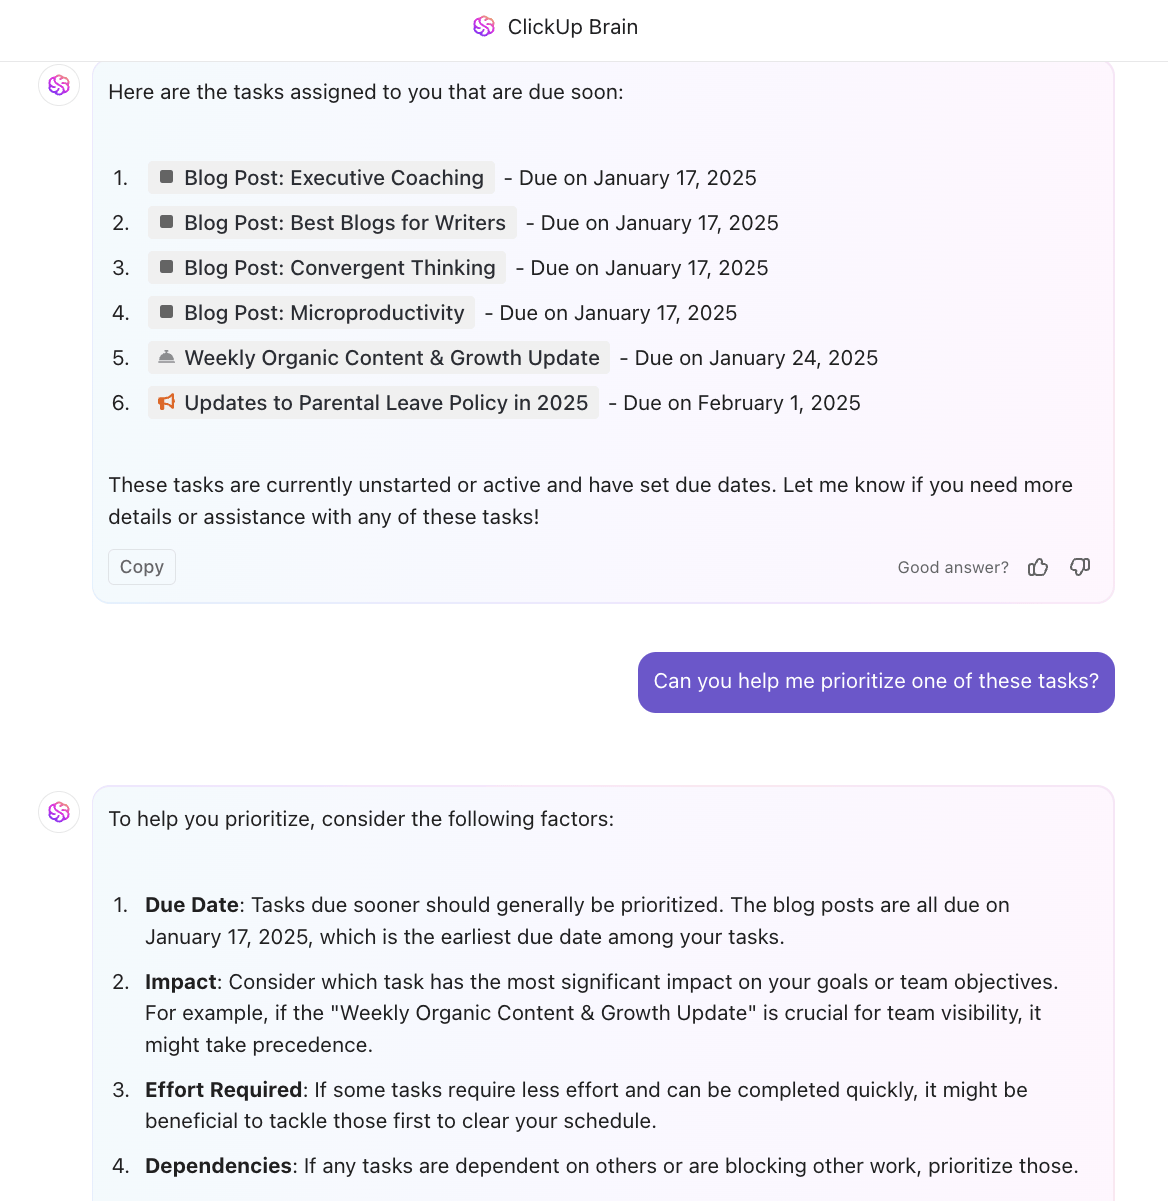Screen dimensions: 1168x1201
Task: Open Updates to Parental Leave Policy task
Action: pyautogui.click(x=386, y=403)
